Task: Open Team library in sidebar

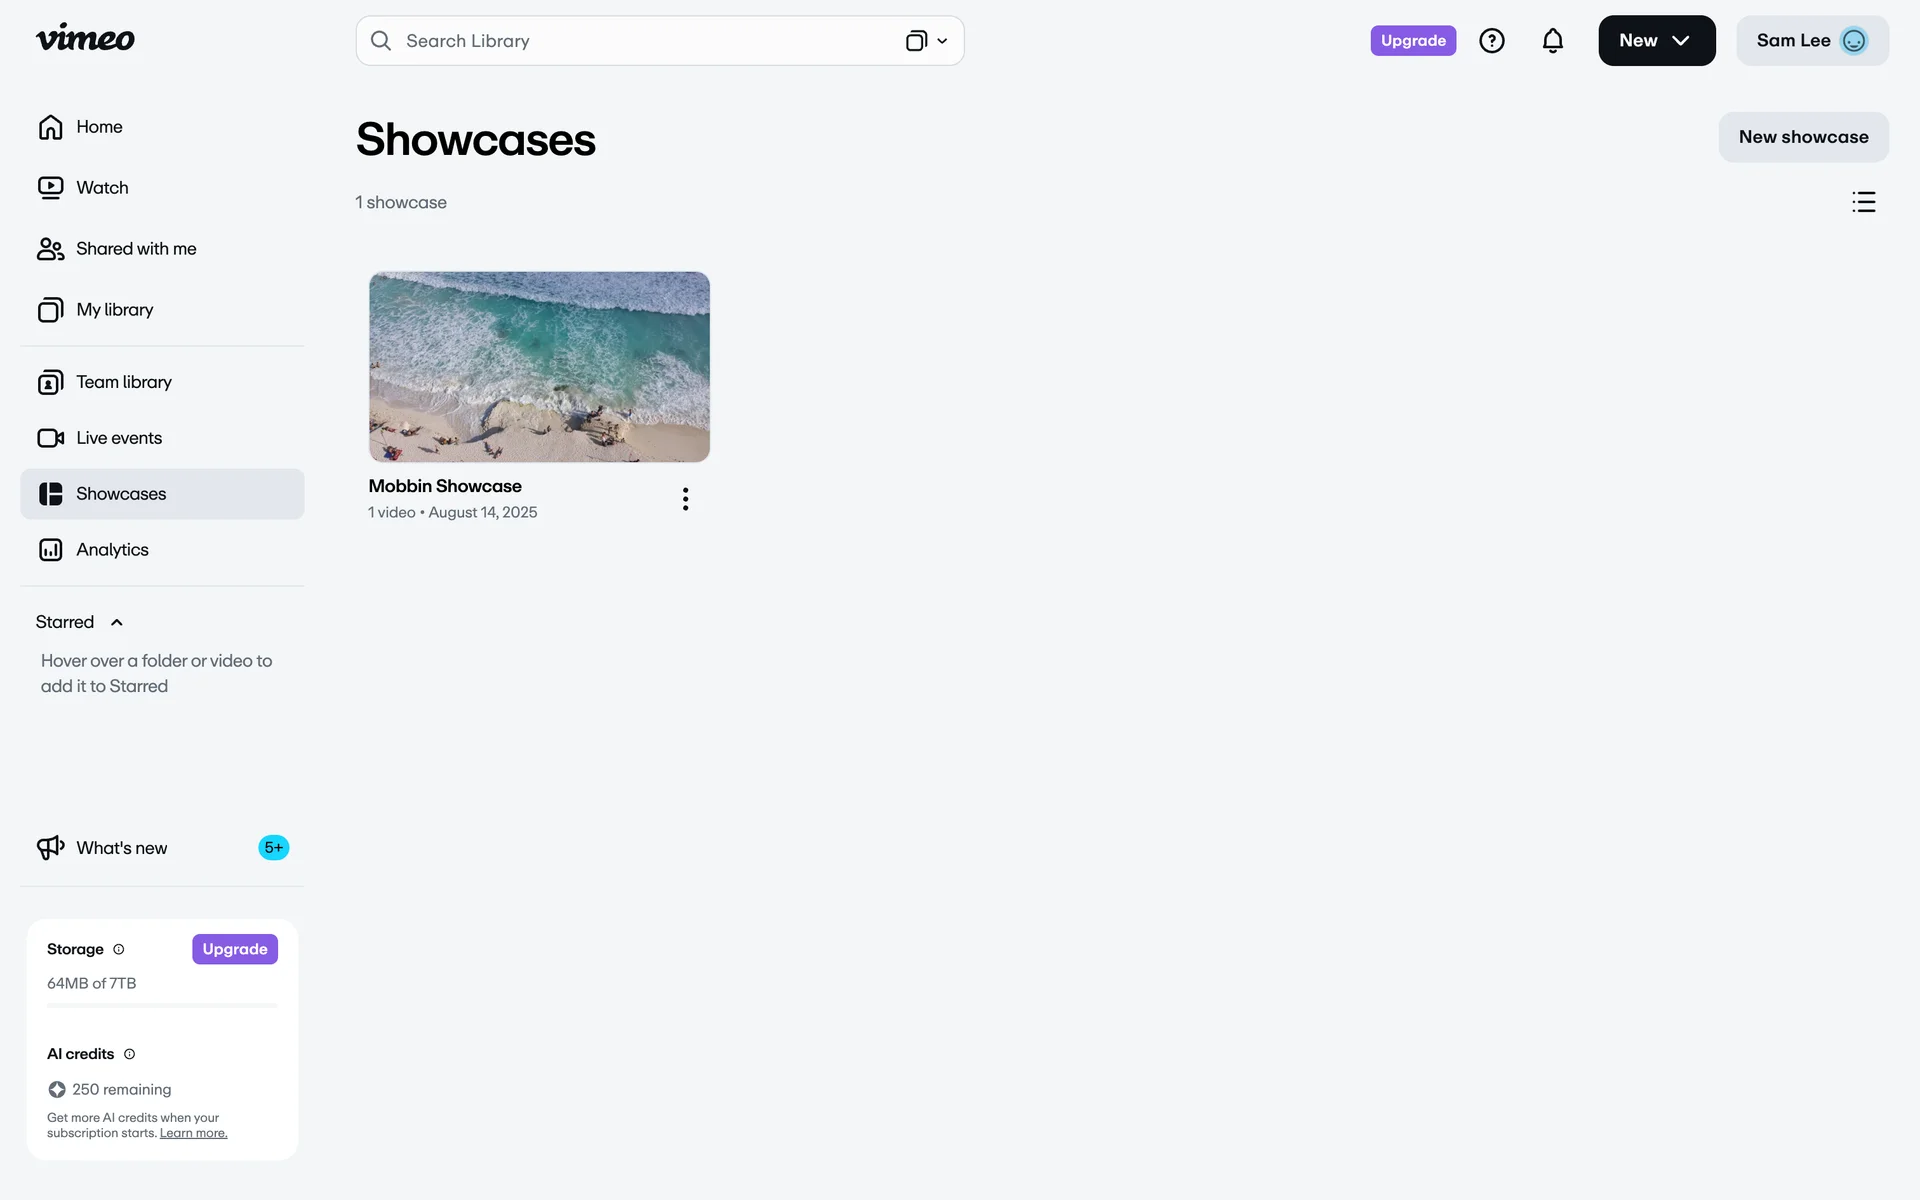Action: click(124, 382)
